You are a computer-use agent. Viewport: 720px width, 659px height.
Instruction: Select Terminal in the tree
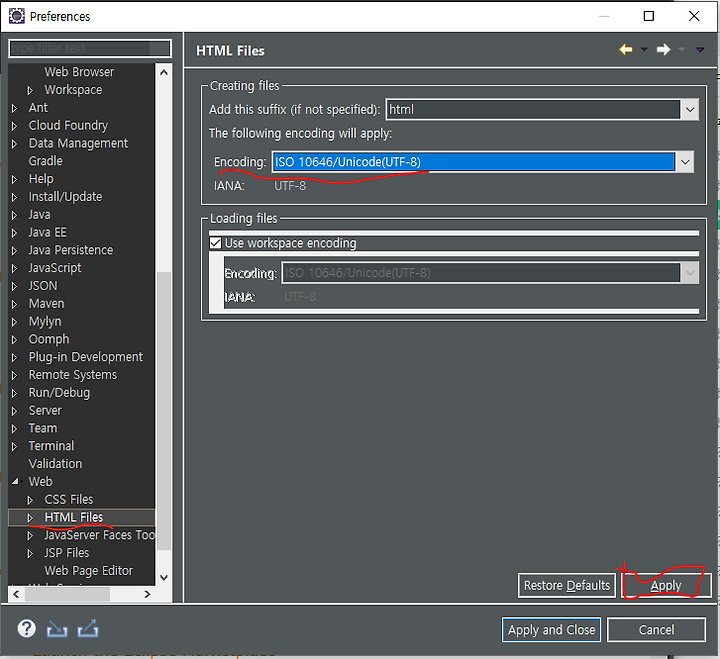[51, 446]
